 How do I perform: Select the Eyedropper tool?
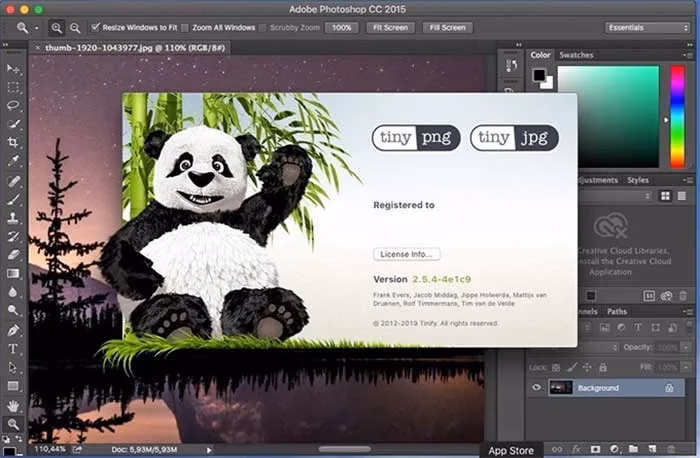pos(13,160)
